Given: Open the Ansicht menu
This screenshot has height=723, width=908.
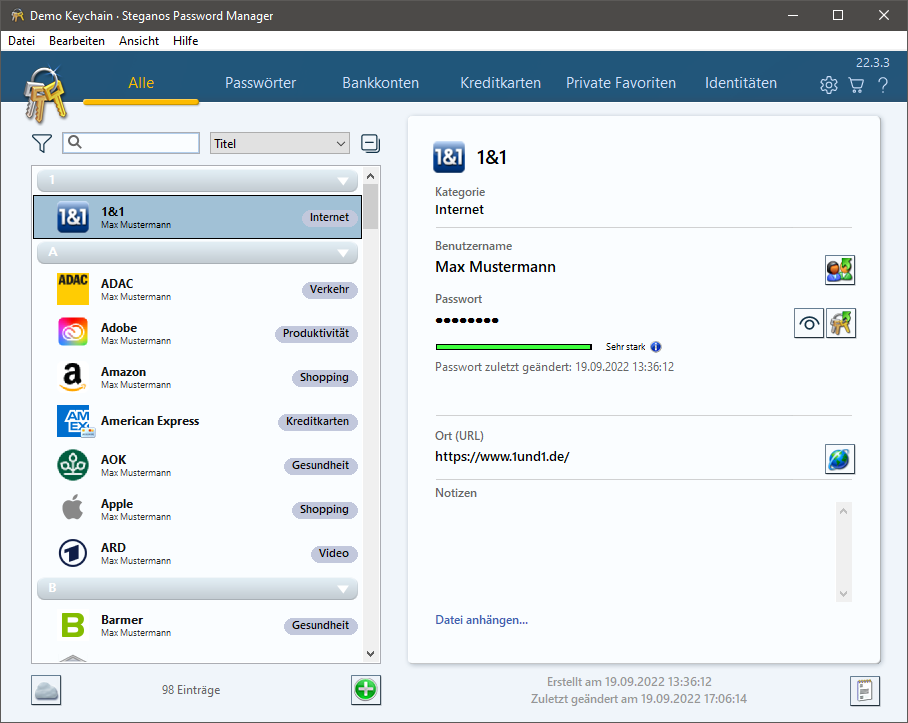Looking at the screenshot, I should click(x=139, y=41).
